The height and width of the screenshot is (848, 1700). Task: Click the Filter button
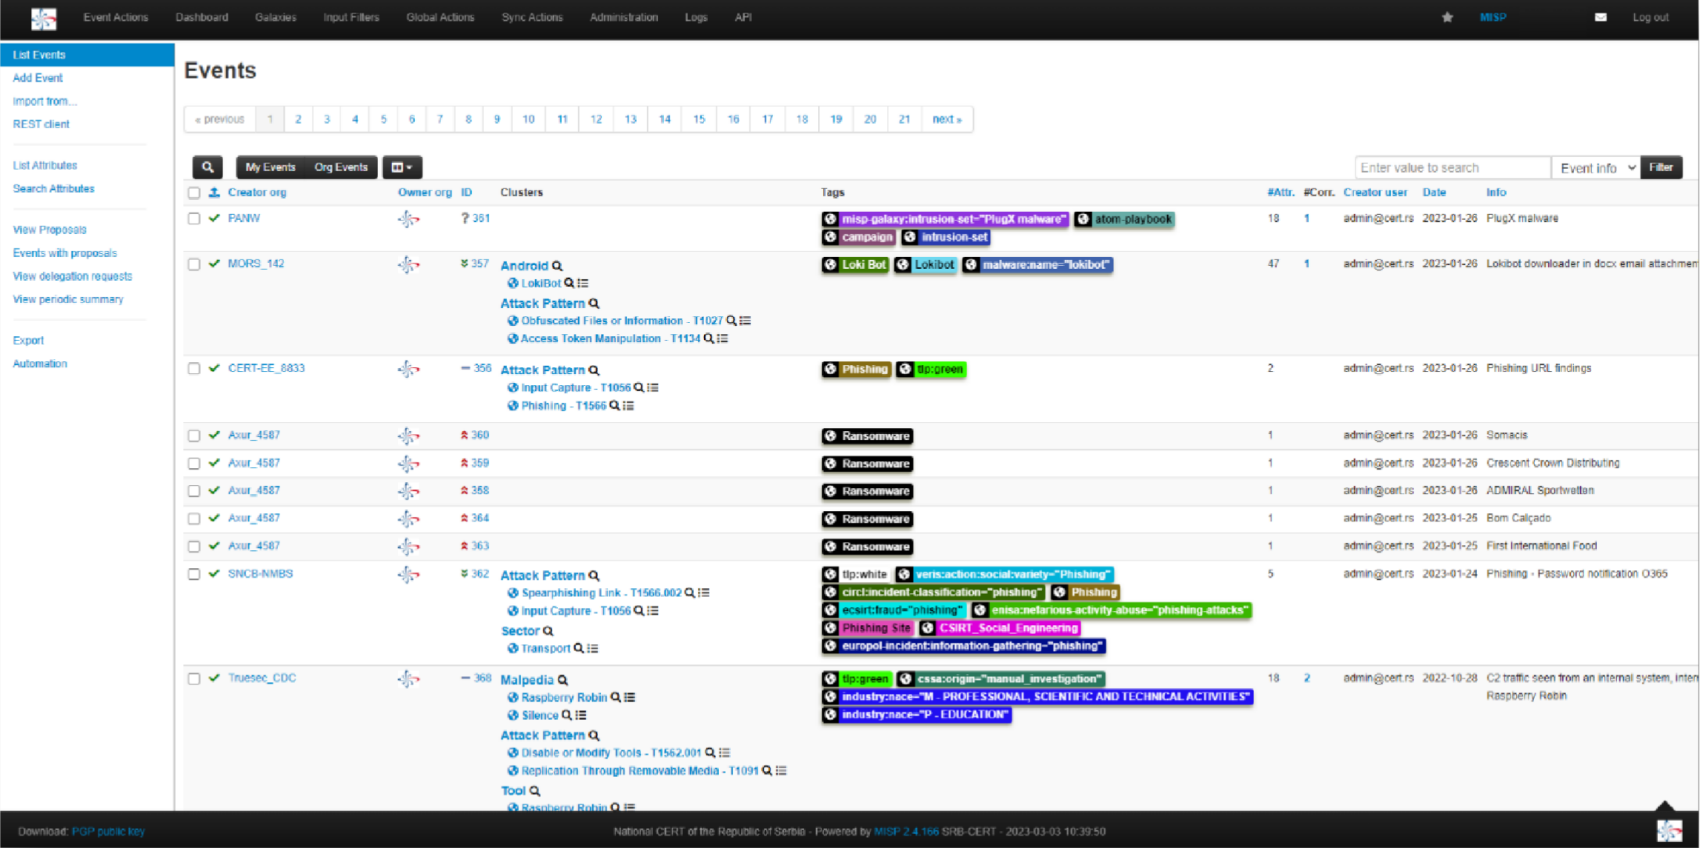pyautogui.click(x=1661, y=168)
